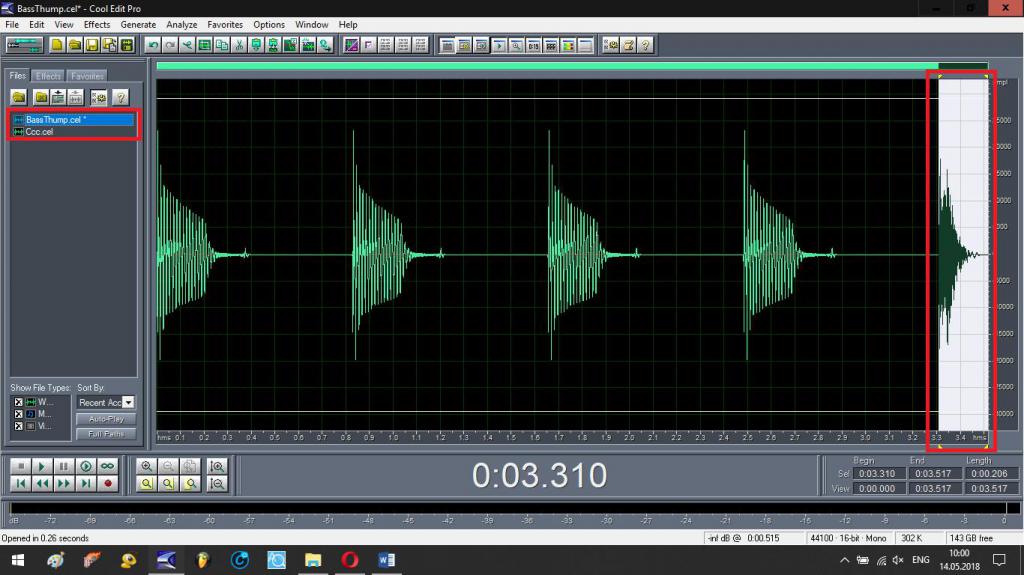Toggle the Full Paths button
The width and height of the screenshot is (1024, 575).
[x=106, y=434]
